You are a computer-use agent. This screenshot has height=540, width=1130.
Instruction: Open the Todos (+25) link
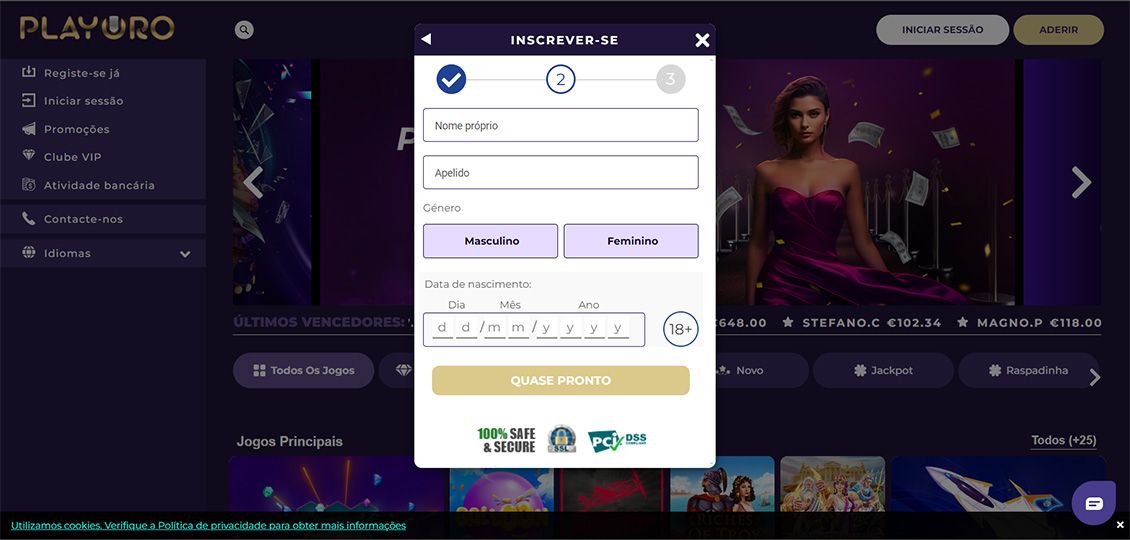pos(1064,440)
